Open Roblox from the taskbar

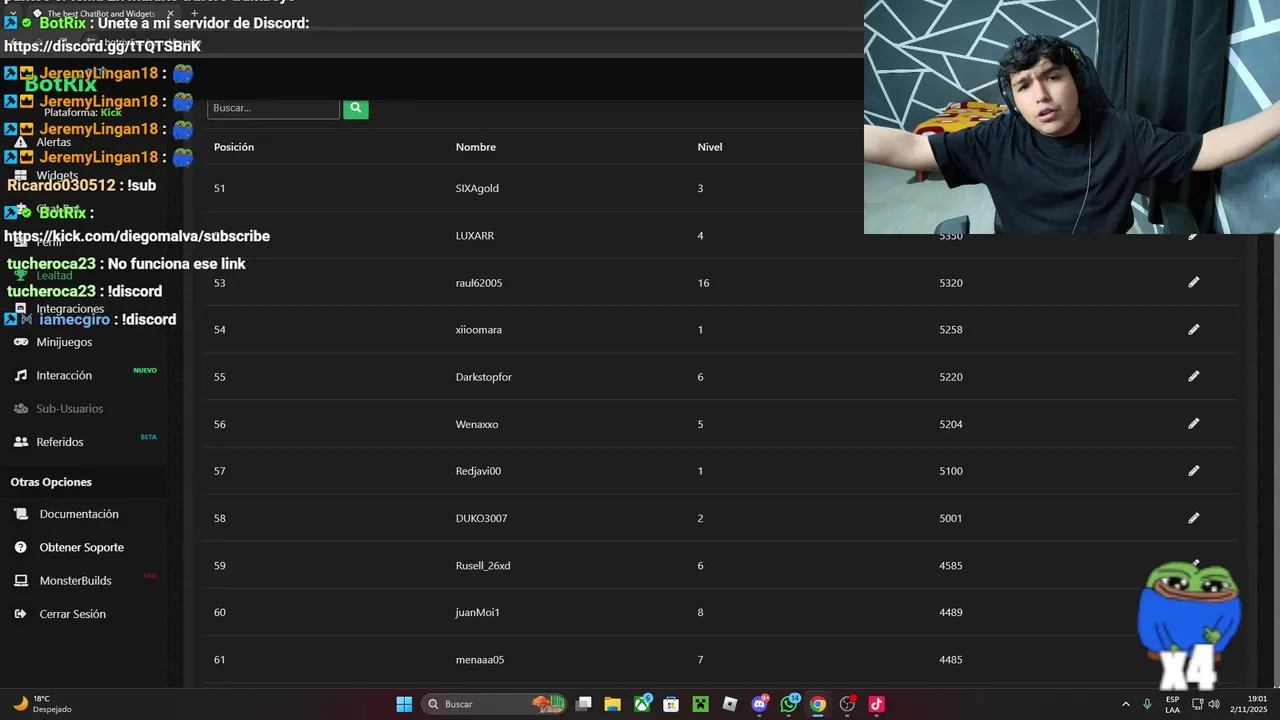point(730,704)
